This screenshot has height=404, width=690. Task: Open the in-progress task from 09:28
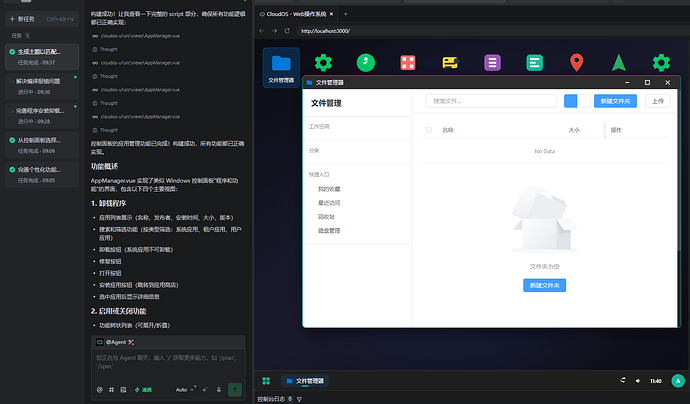tap(42, 116)
